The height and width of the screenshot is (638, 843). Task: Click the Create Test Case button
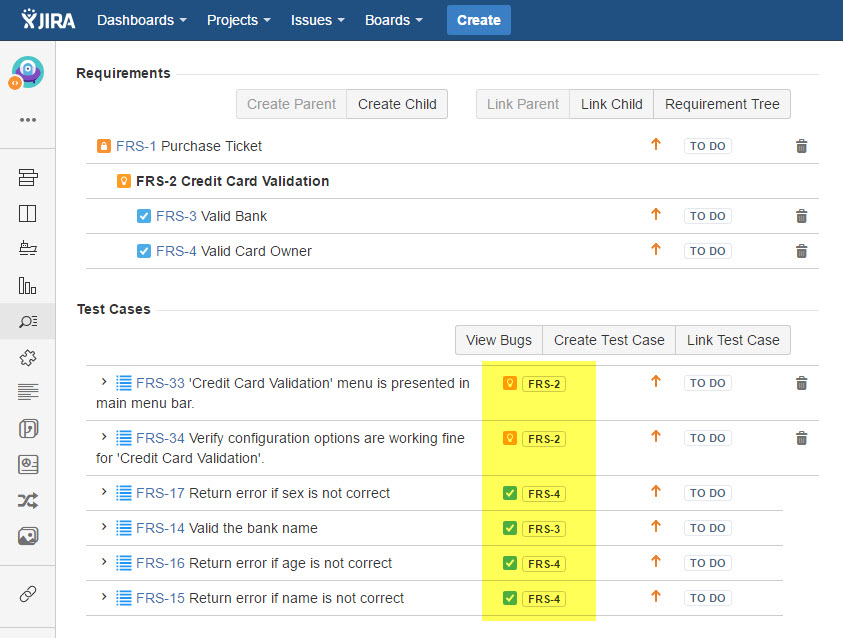click(609, 340)
